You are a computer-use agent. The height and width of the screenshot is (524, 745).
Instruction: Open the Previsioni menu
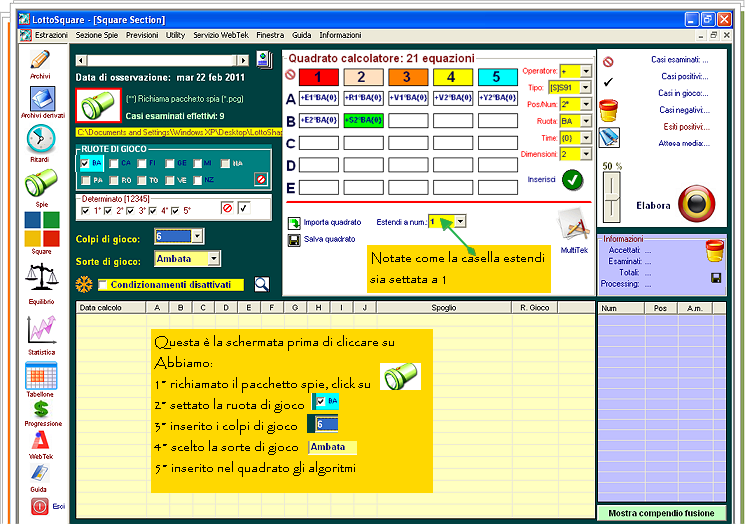[142, 35]
